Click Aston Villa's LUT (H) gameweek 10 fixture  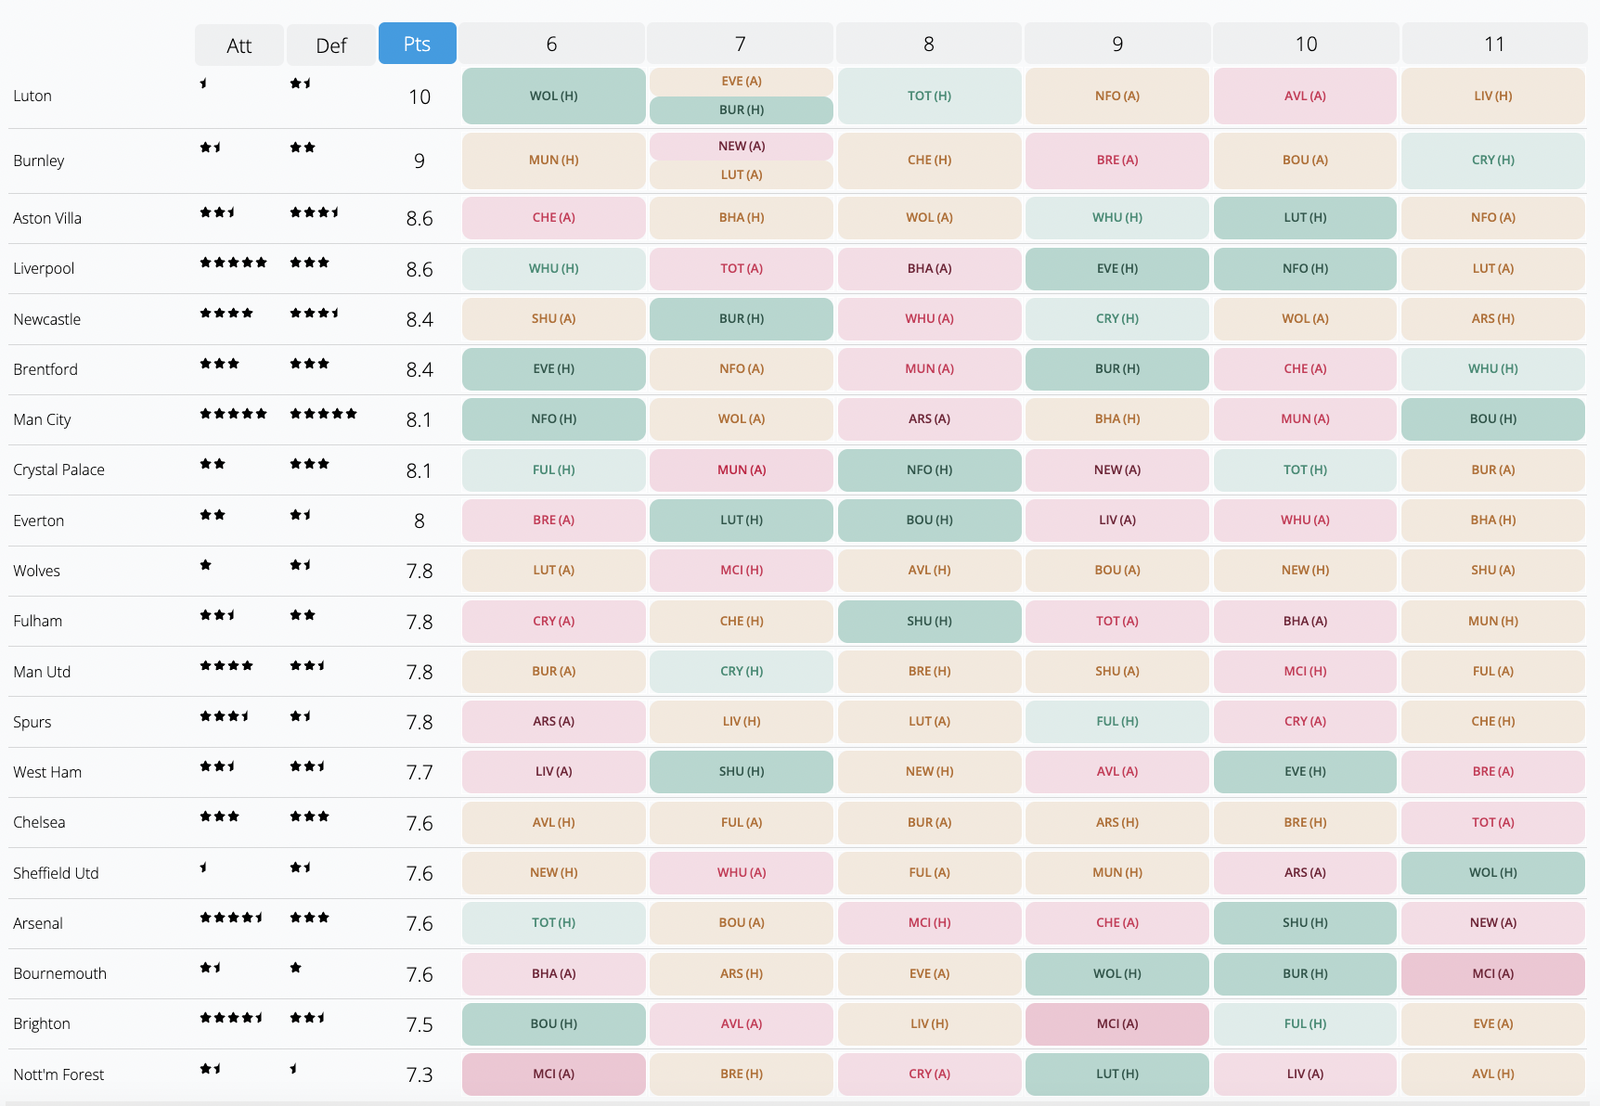pos(1305,218)
